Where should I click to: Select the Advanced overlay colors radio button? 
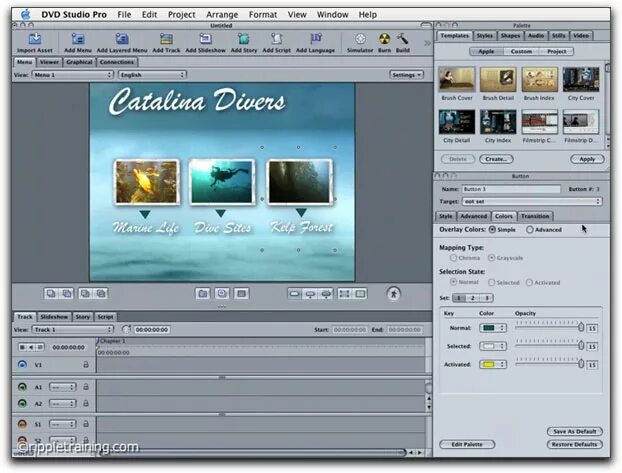pos(530,229)
